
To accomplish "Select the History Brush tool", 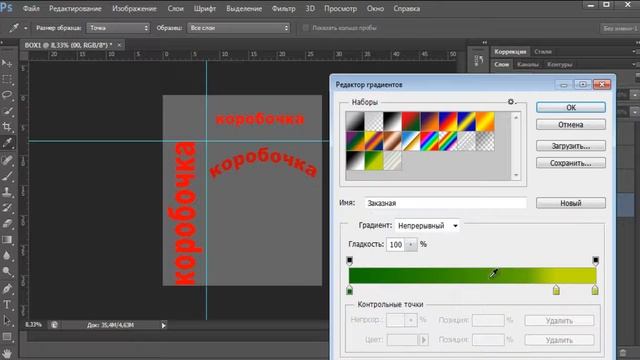I will (7, 208).
